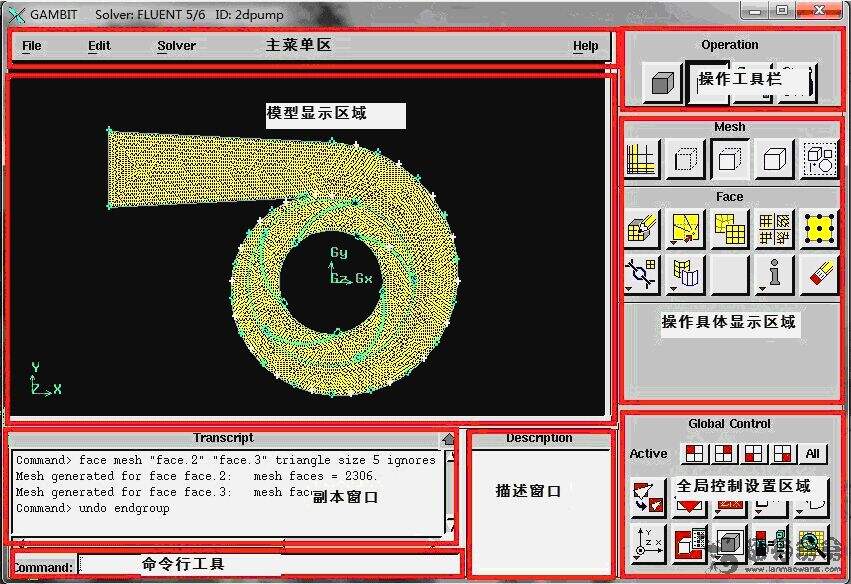Open the Examine Mesh magnifier tool

[810, 543]
